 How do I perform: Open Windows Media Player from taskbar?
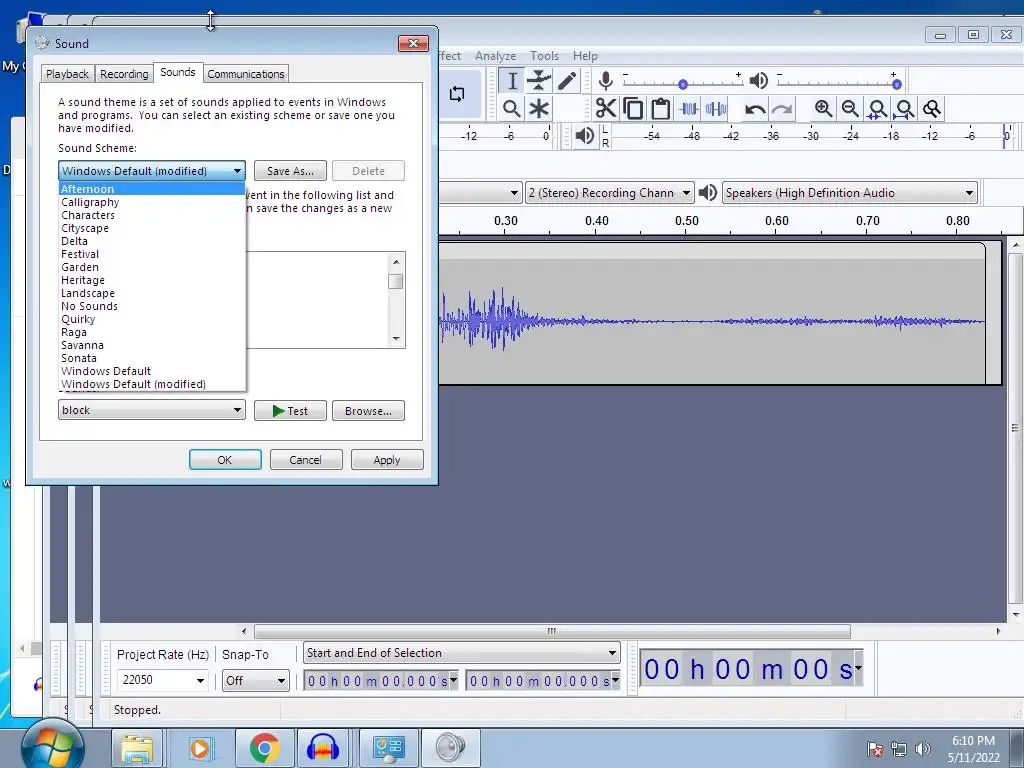[200, 748]
